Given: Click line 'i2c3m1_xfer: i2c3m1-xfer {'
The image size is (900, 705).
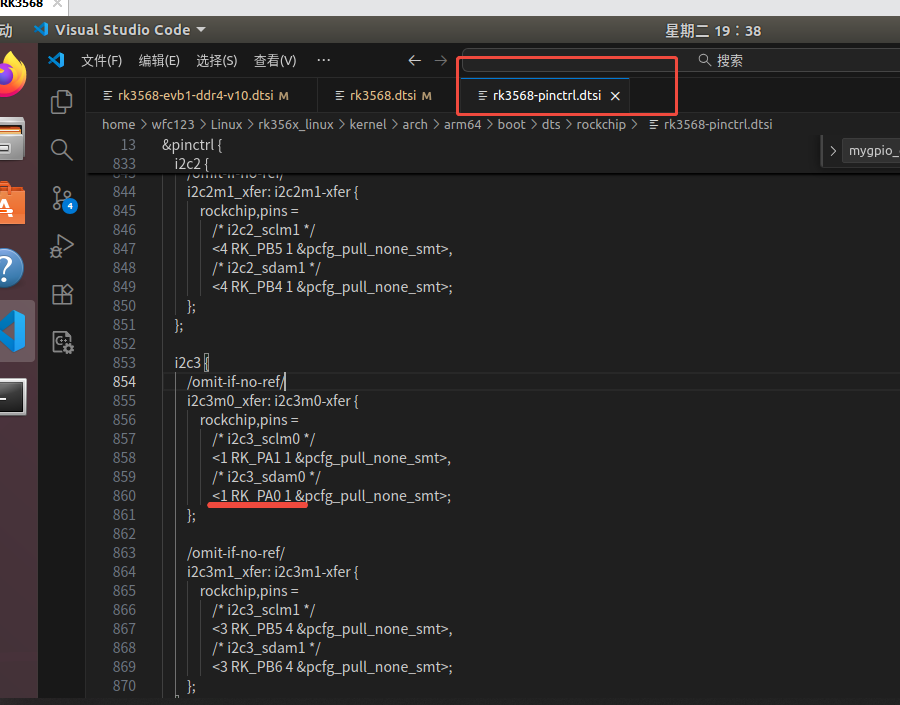Looking at the screenshot, I should pyautogui.click(x=273, y=572).
